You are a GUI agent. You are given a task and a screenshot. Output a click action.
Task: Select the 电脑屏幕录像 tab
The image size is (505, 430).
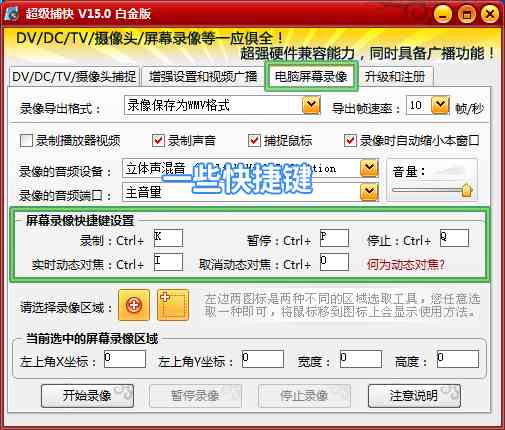click(x=311, y=77)
